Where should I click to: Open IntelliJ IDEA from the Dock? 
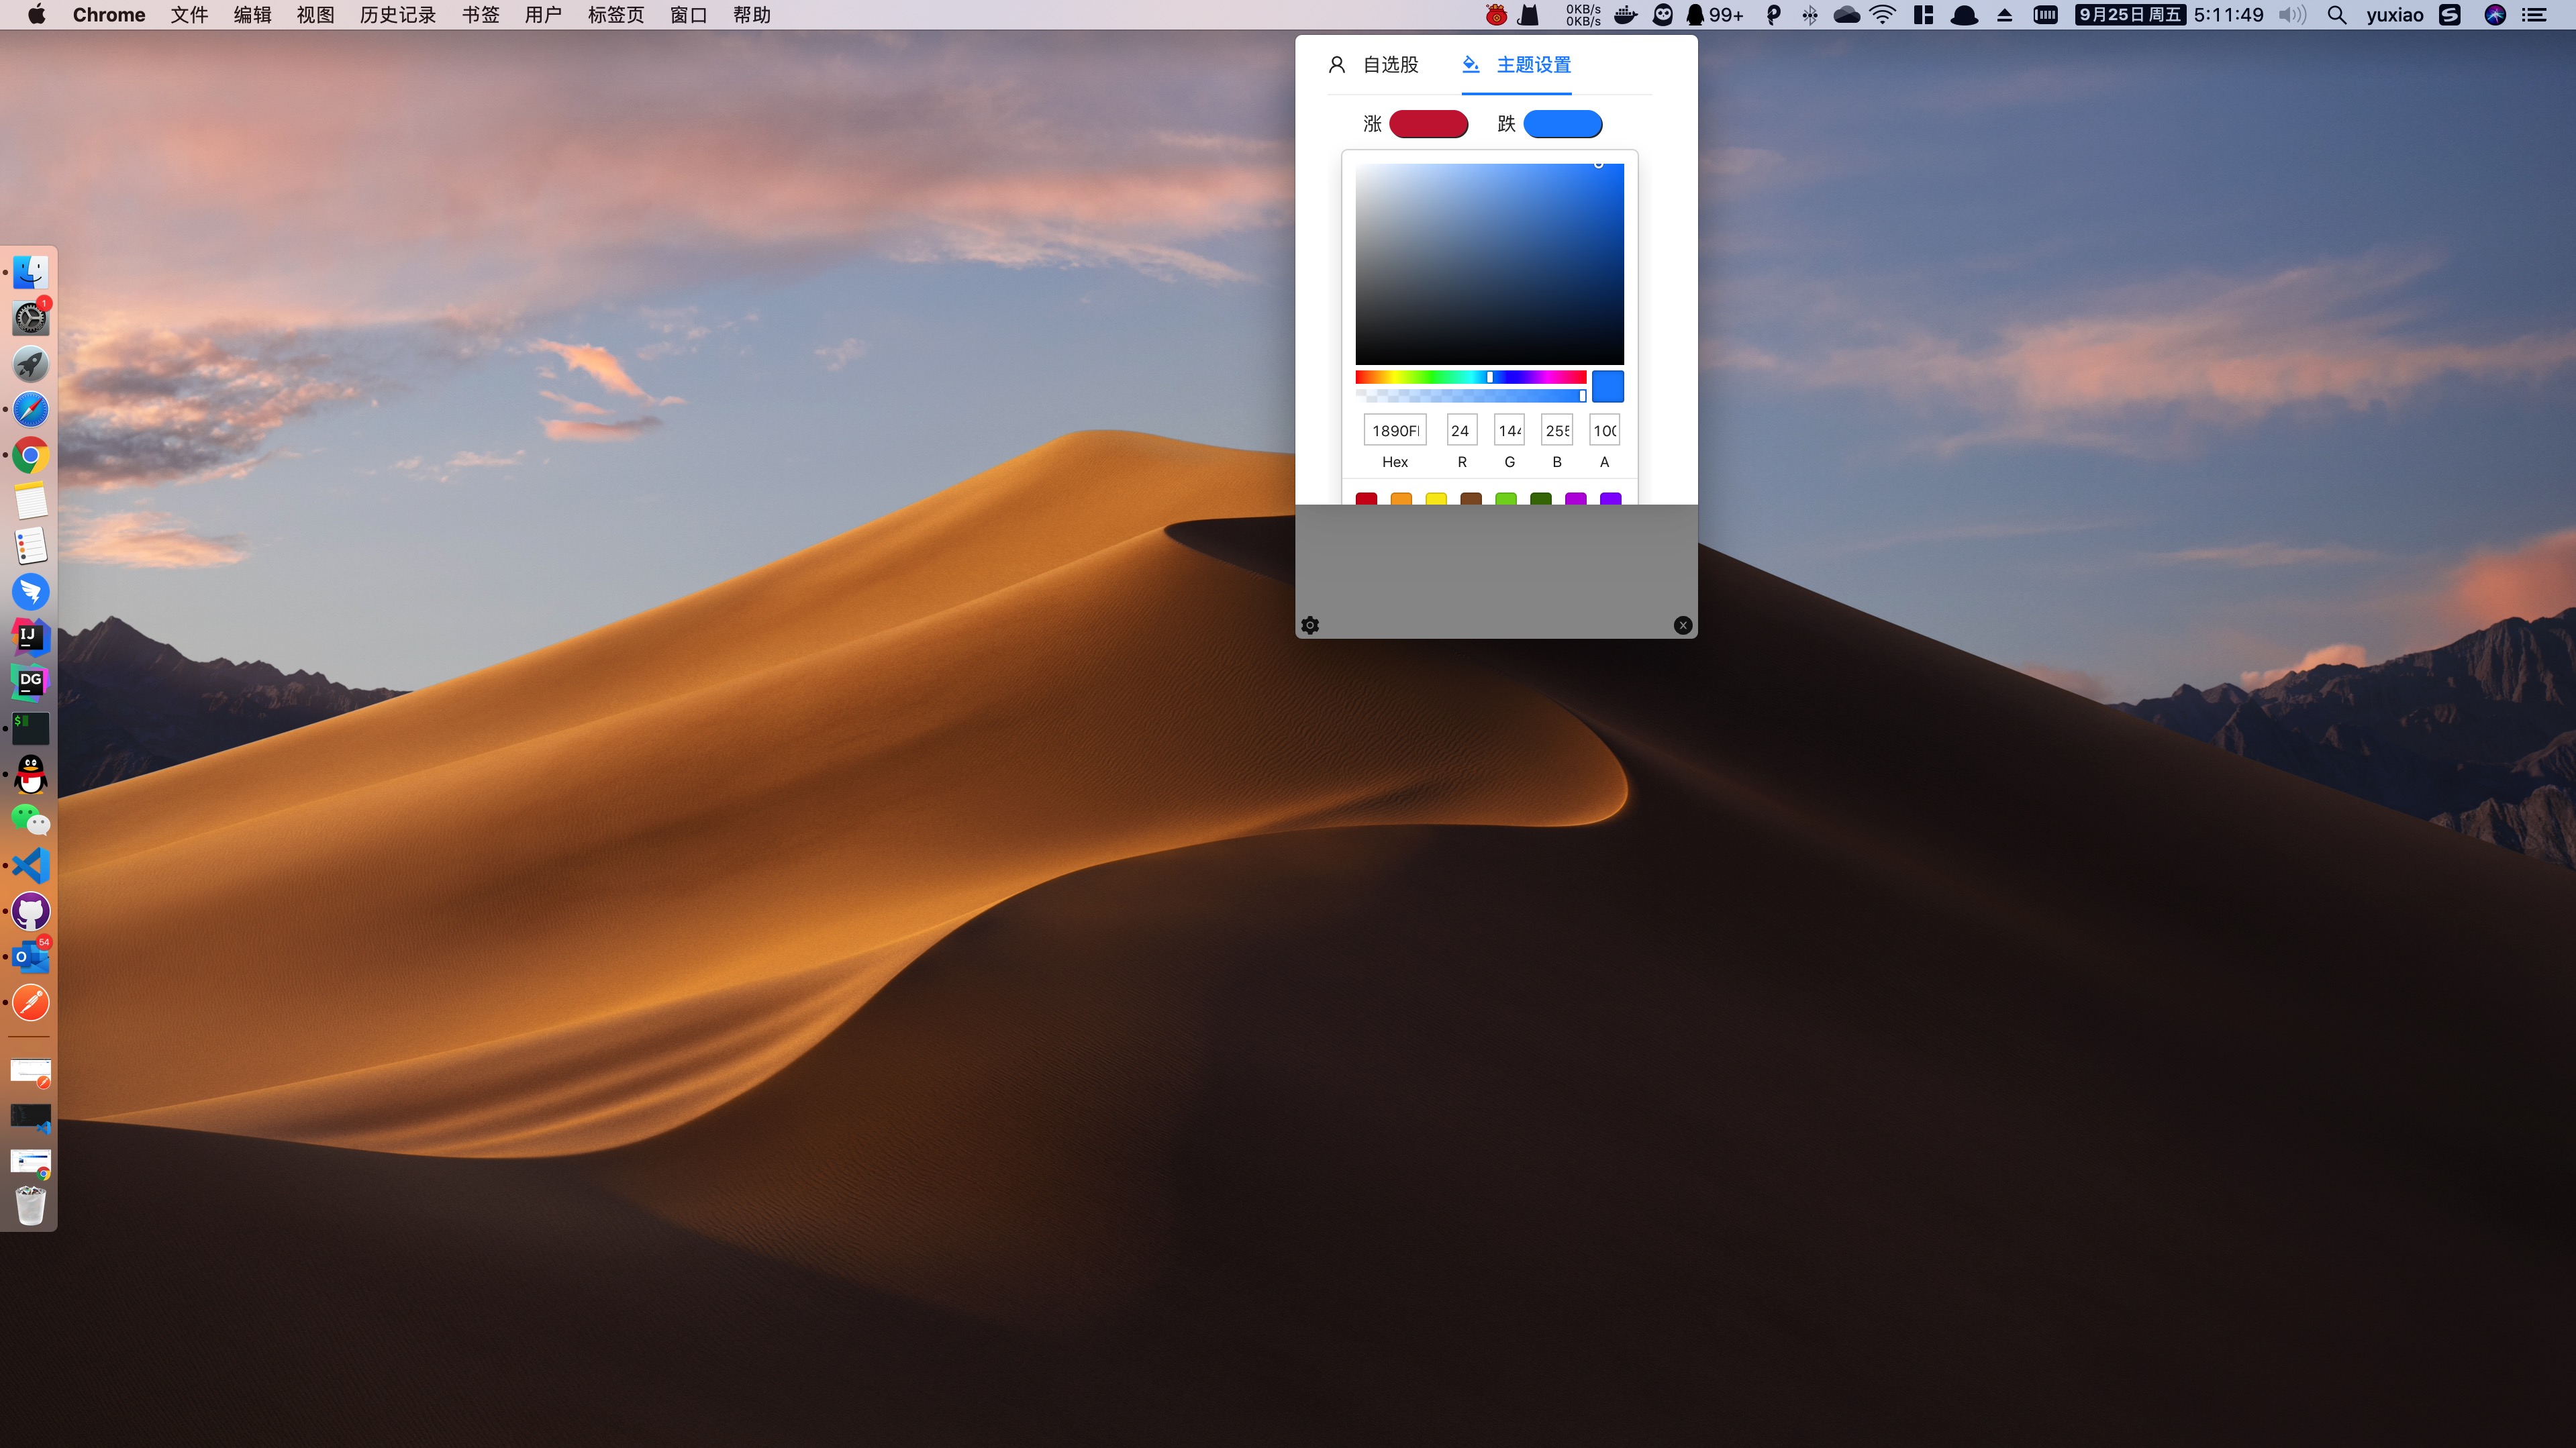tap(31, 637)
